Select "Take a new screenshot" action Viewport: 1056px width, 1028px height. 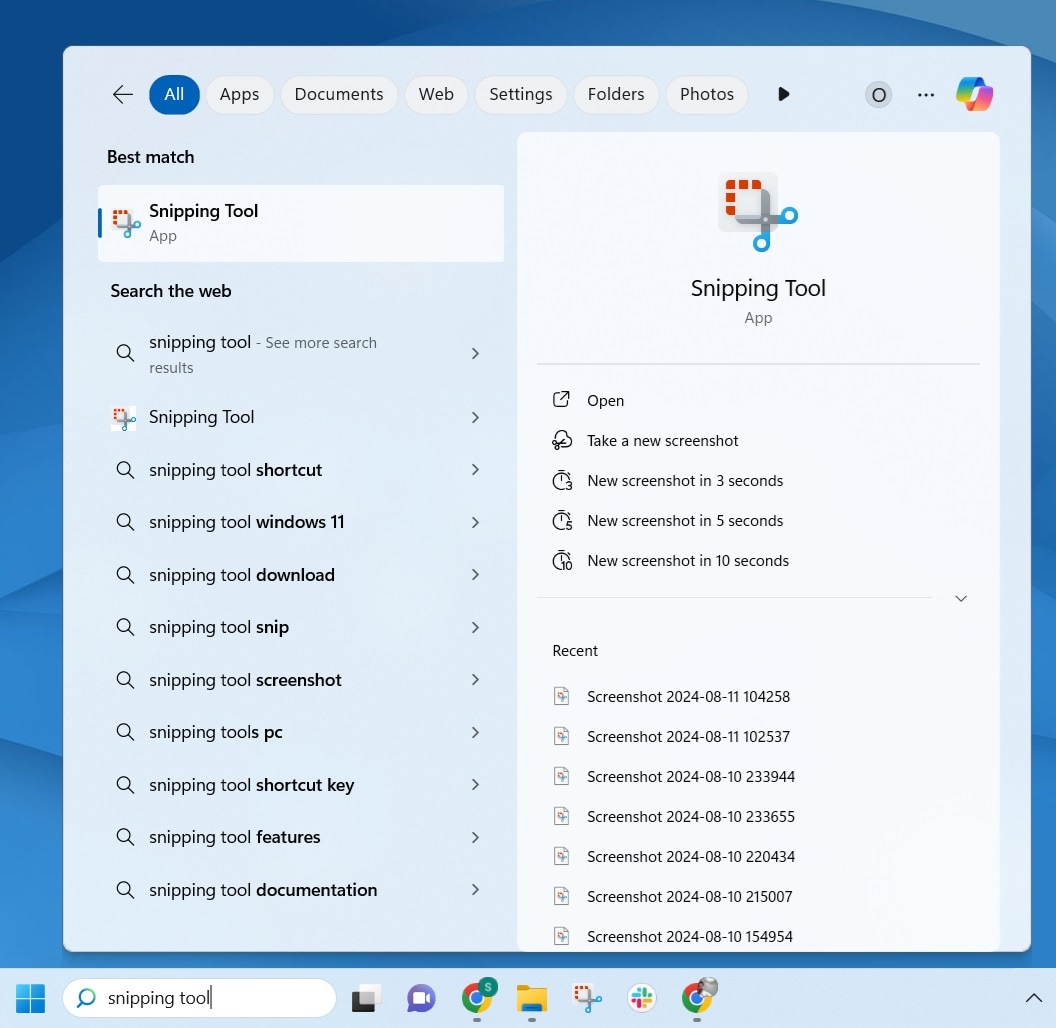click(662, 441)
